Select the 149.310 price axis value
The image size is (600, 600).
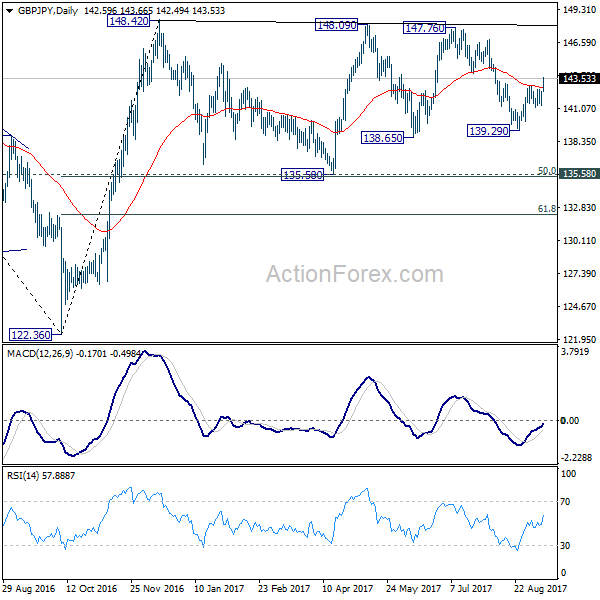tap(579, 10)
